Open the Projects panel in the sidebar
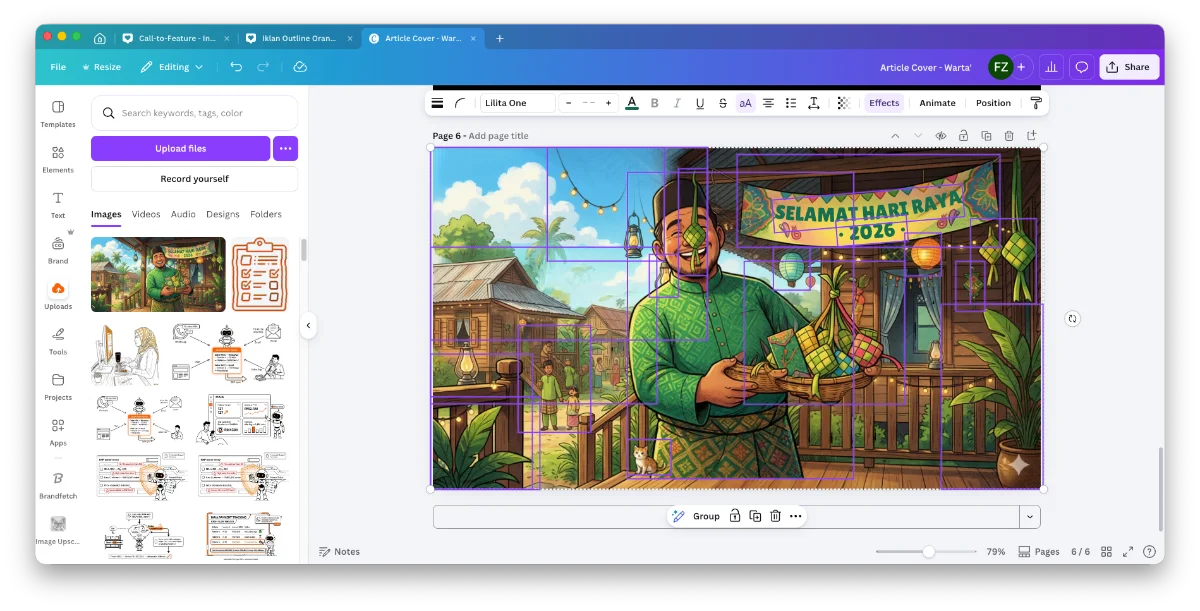The height and width of the screenshot is (611, 1200). (x=58, y=387)
